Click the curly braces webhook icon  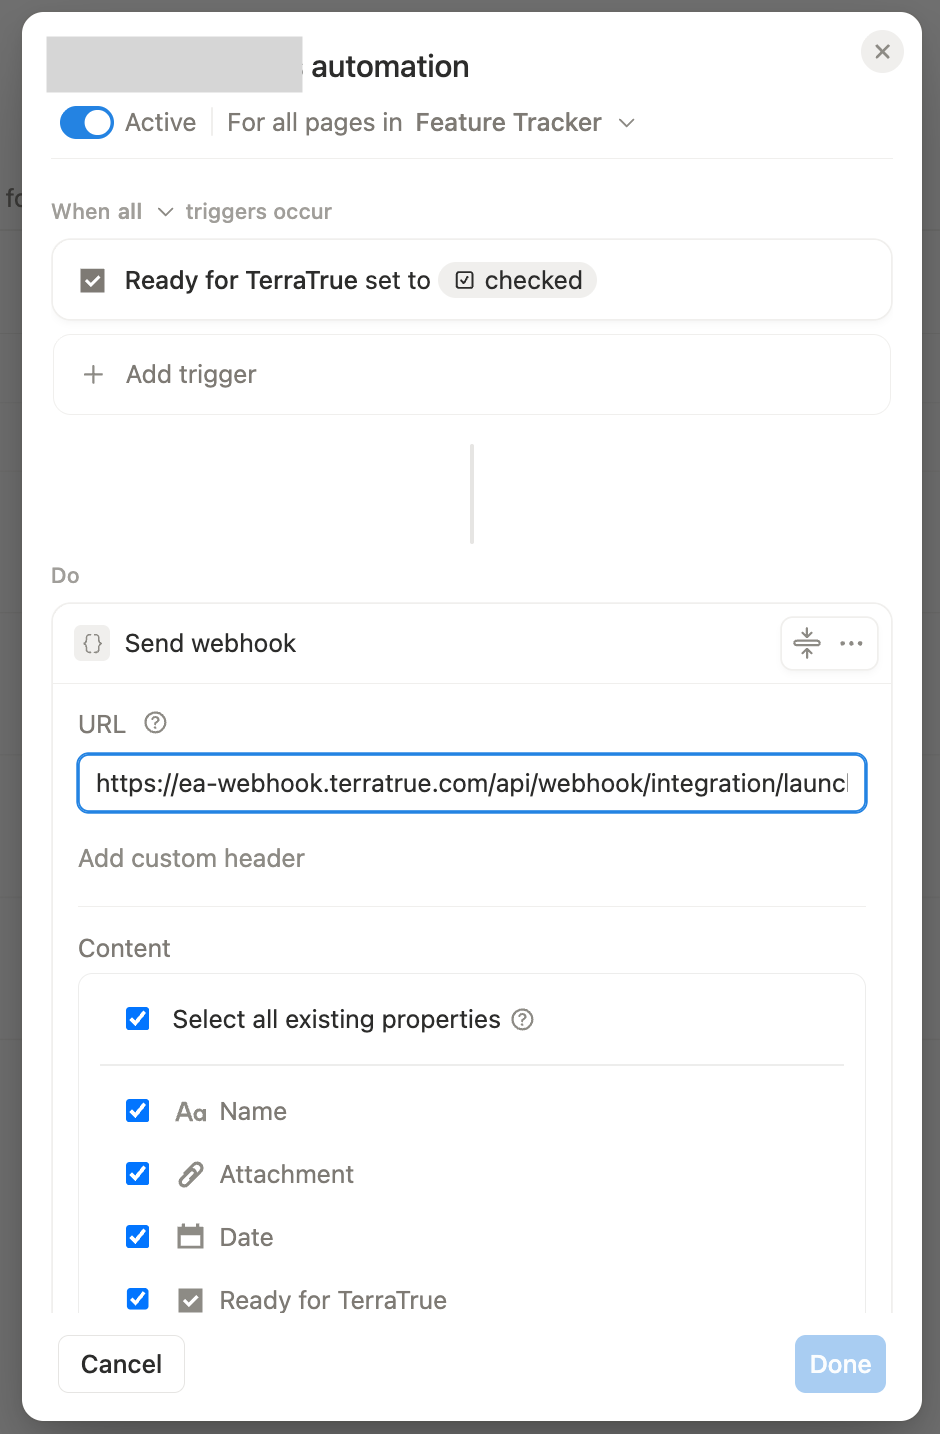click(92, 643)
